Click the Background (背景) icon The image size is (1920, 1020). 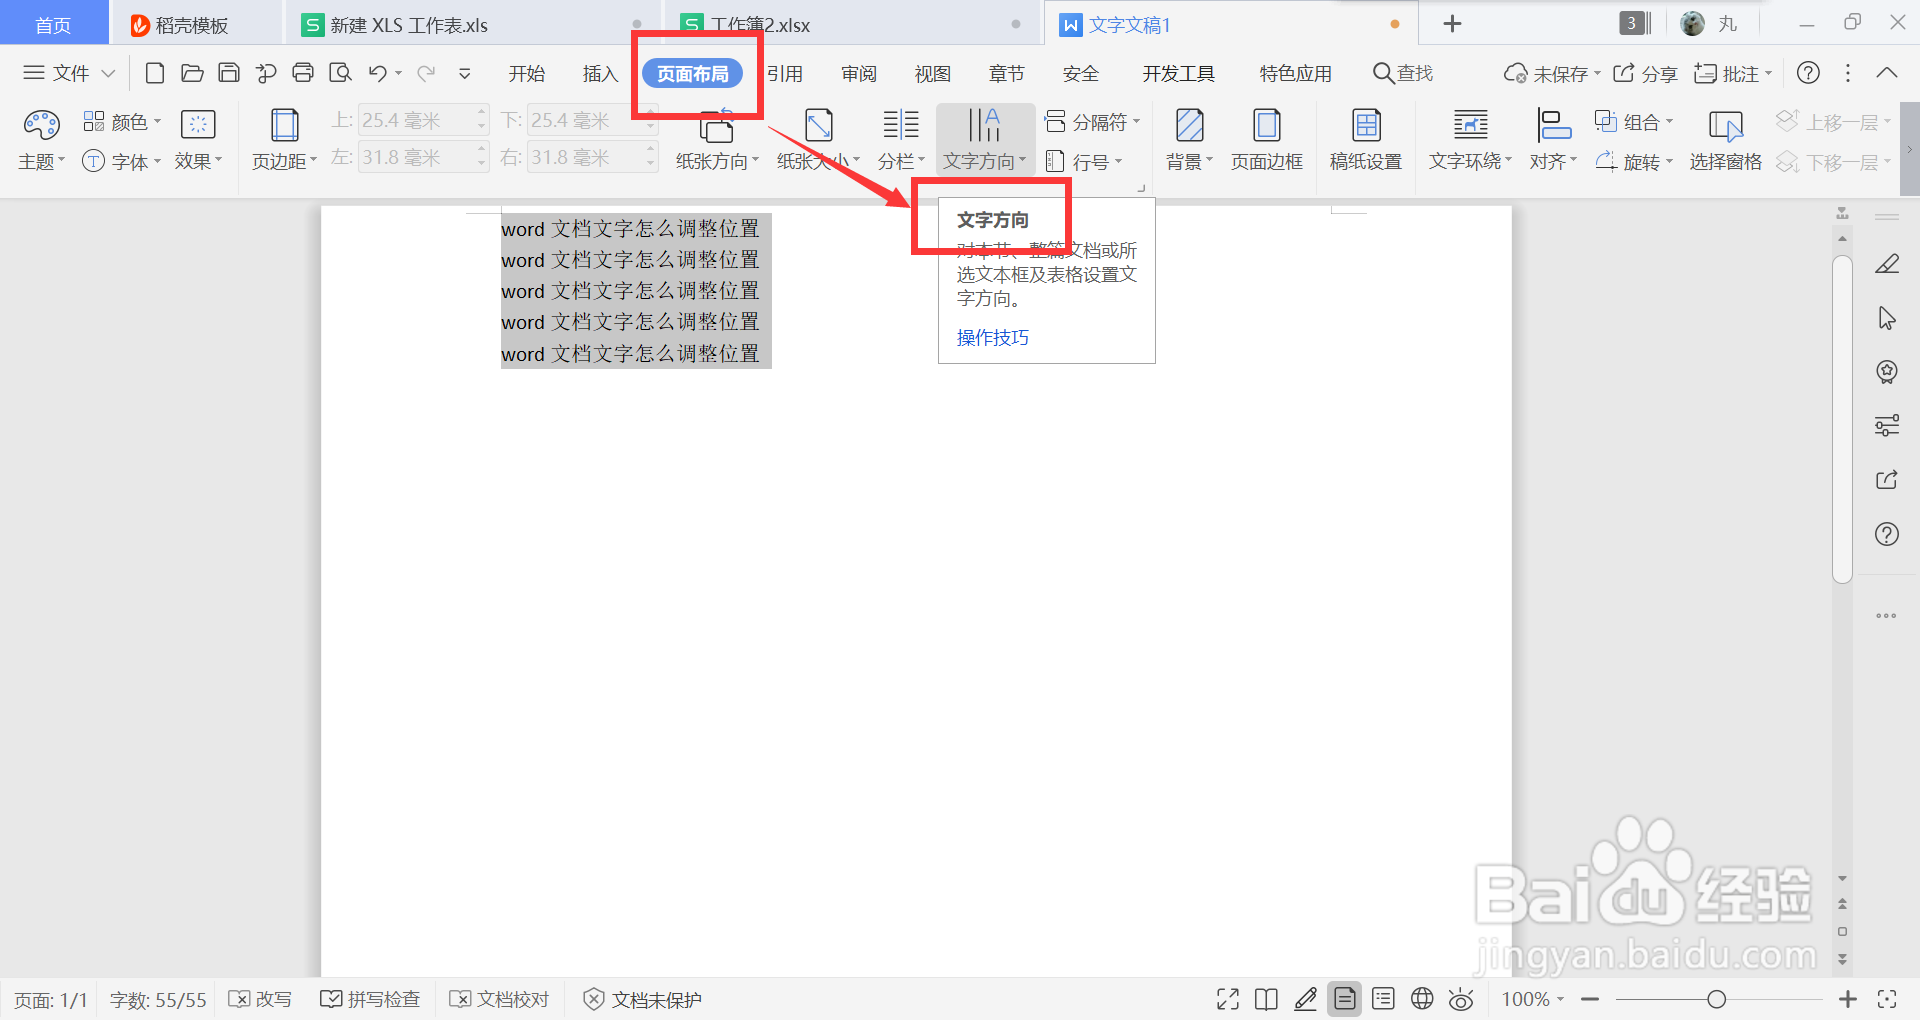pyautogui.click(x=1189, y=125)
